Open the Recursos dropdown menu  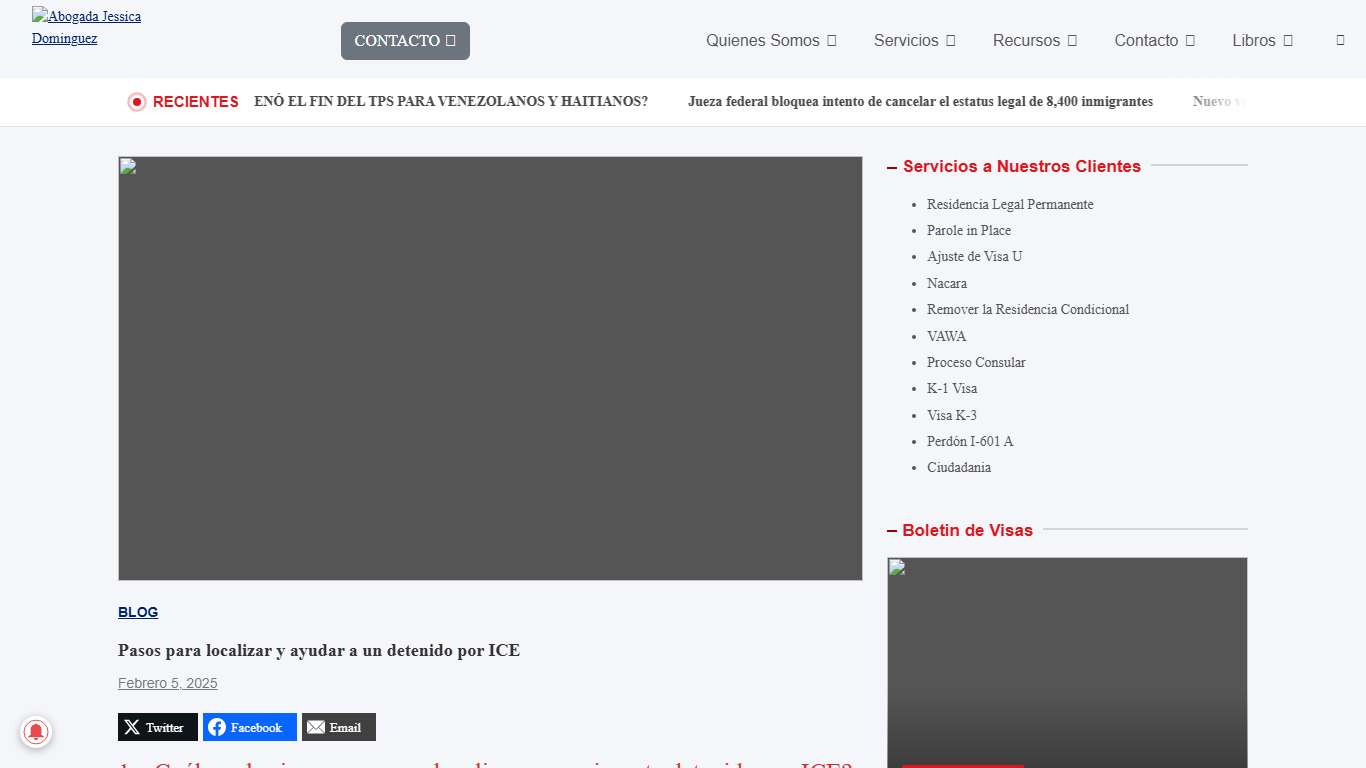[x=1034, y=40]
